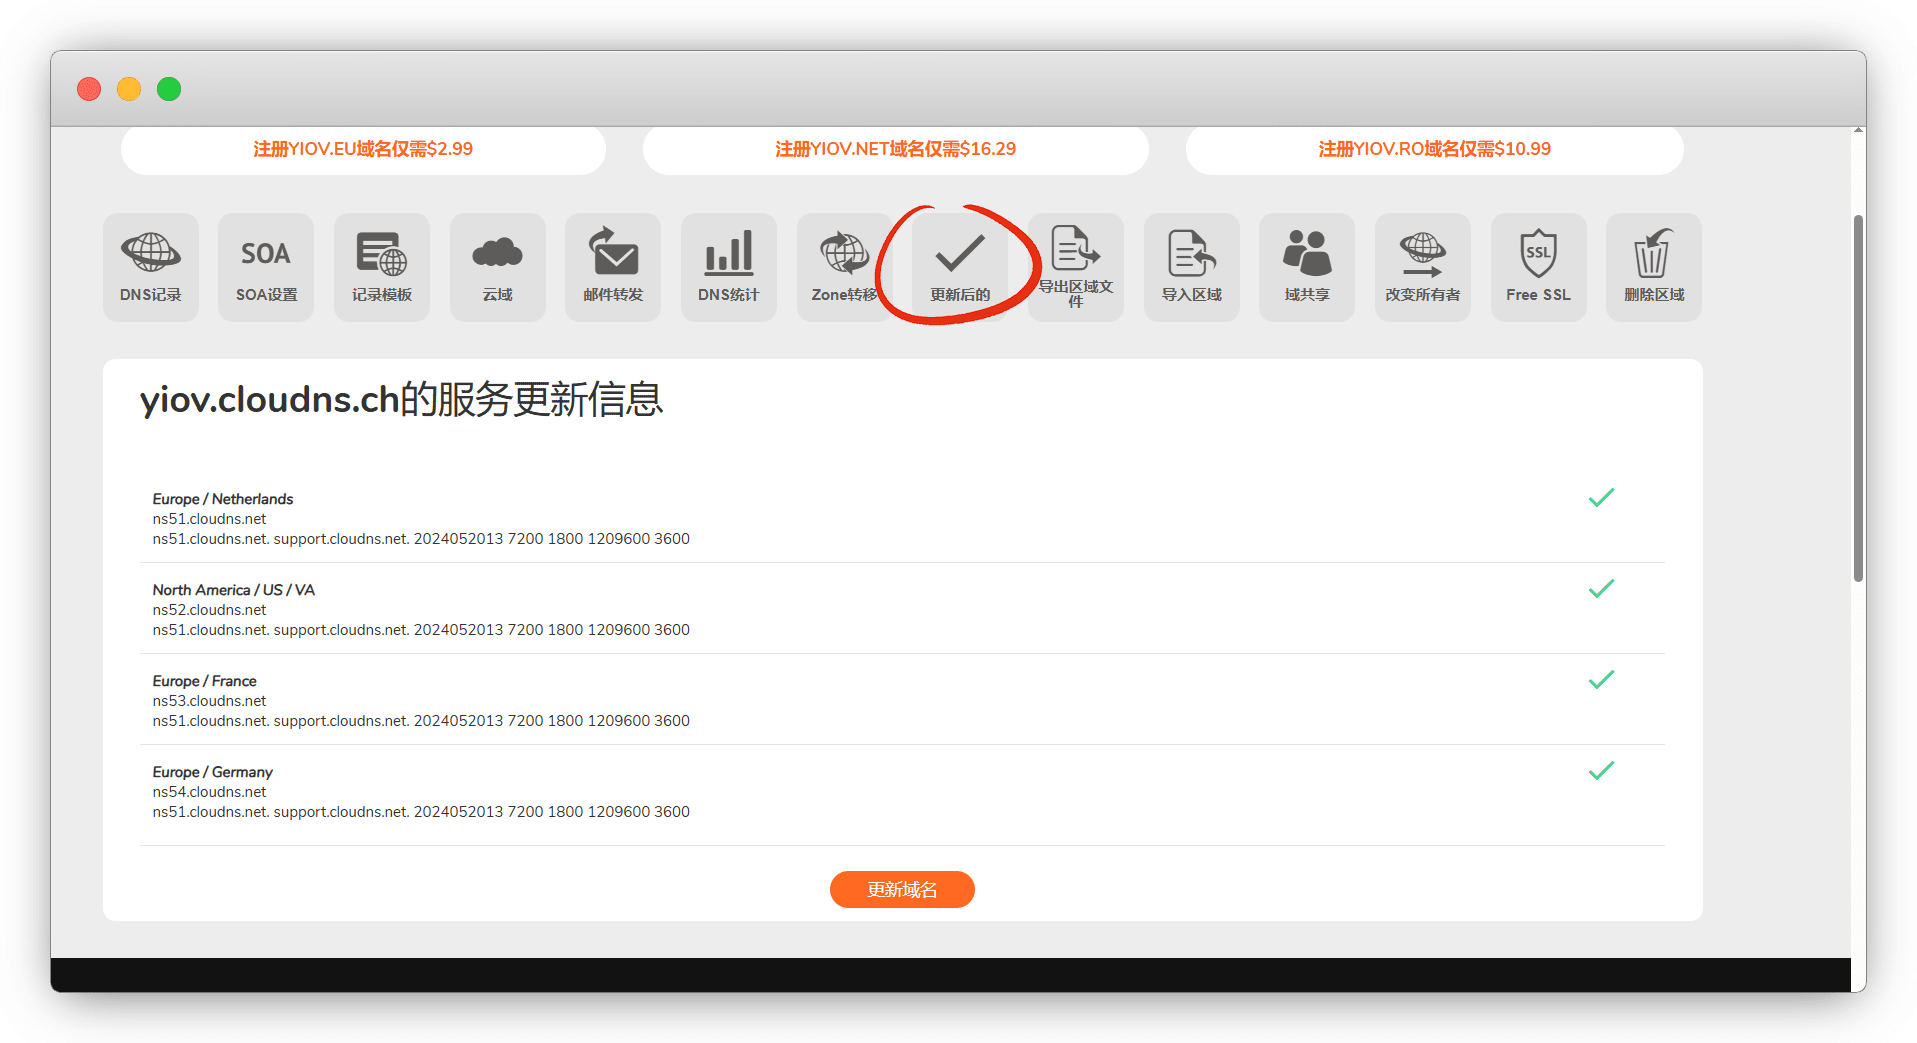Open the 注册YIOV.NET域名 $16.29 offer
The width and height of the screenshot is (1917, 1043).
click(895, 149)
